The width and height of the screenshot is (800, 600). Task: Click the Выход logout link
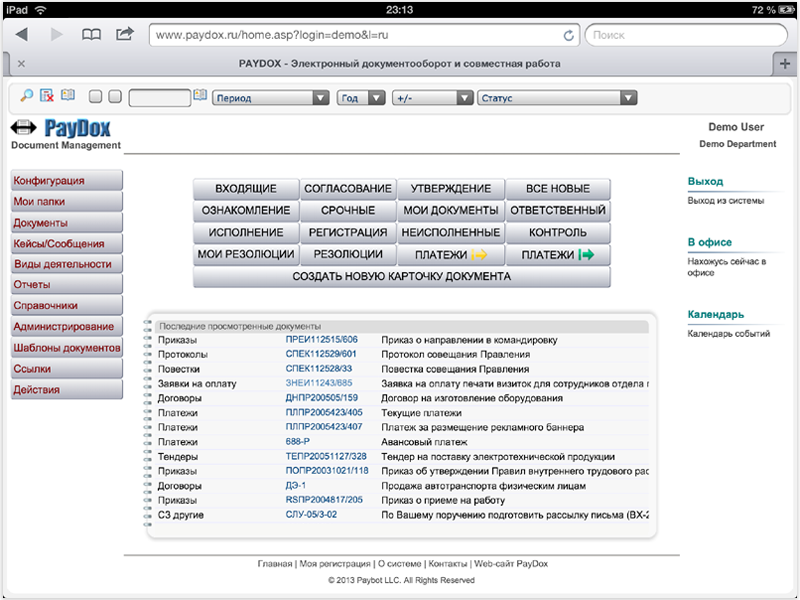click(705, 182)
